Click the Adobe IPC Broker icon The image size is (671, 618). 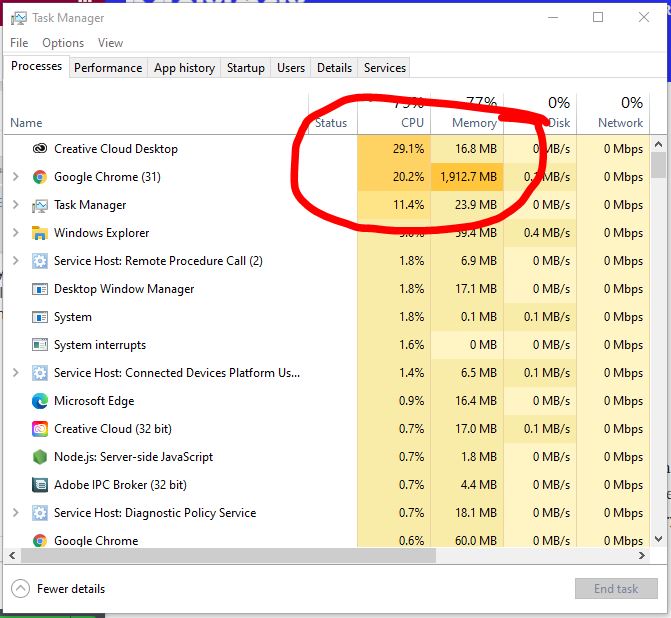point(40,485)
